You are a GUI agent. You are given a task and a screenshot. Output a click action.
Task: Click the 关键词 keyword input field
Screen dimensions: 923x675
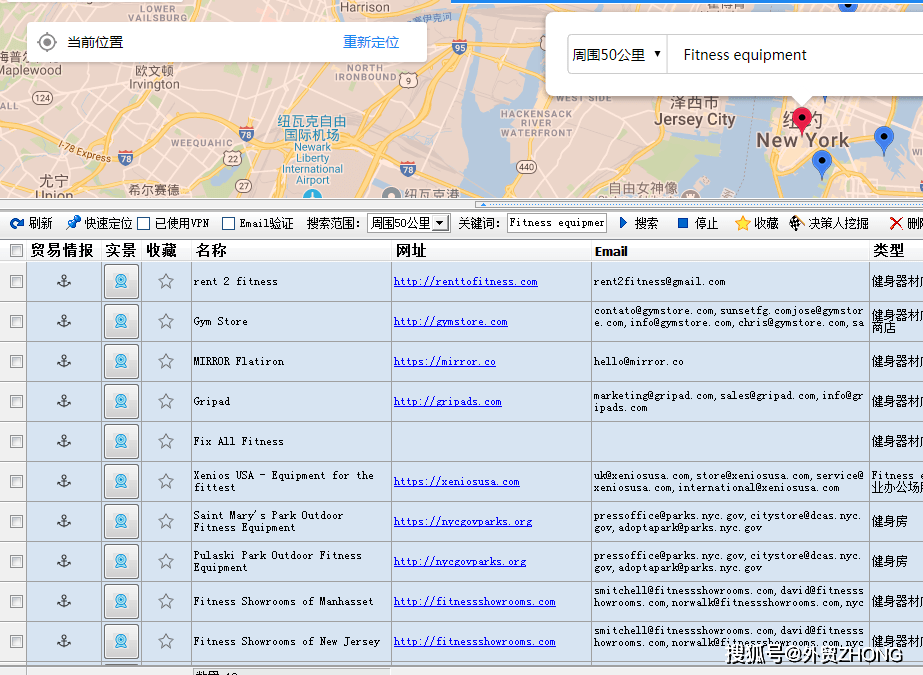[557, 223]
